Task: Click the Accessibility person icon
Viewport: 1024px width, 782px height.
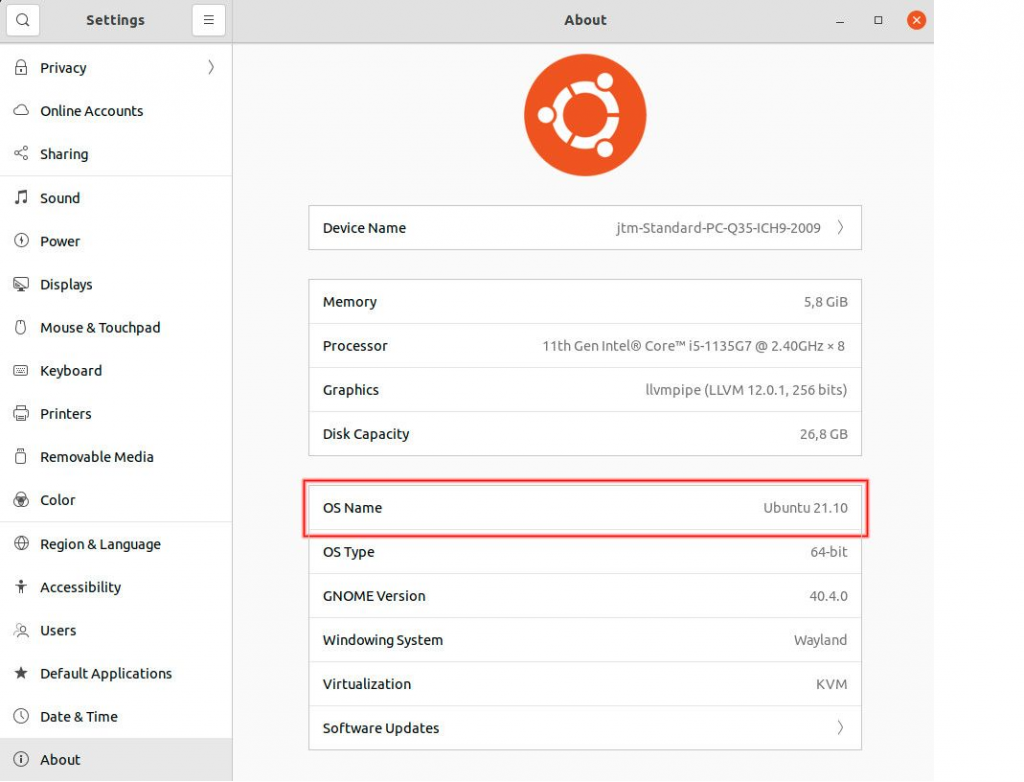Action: pyautogui.click(x=21, y=587)
